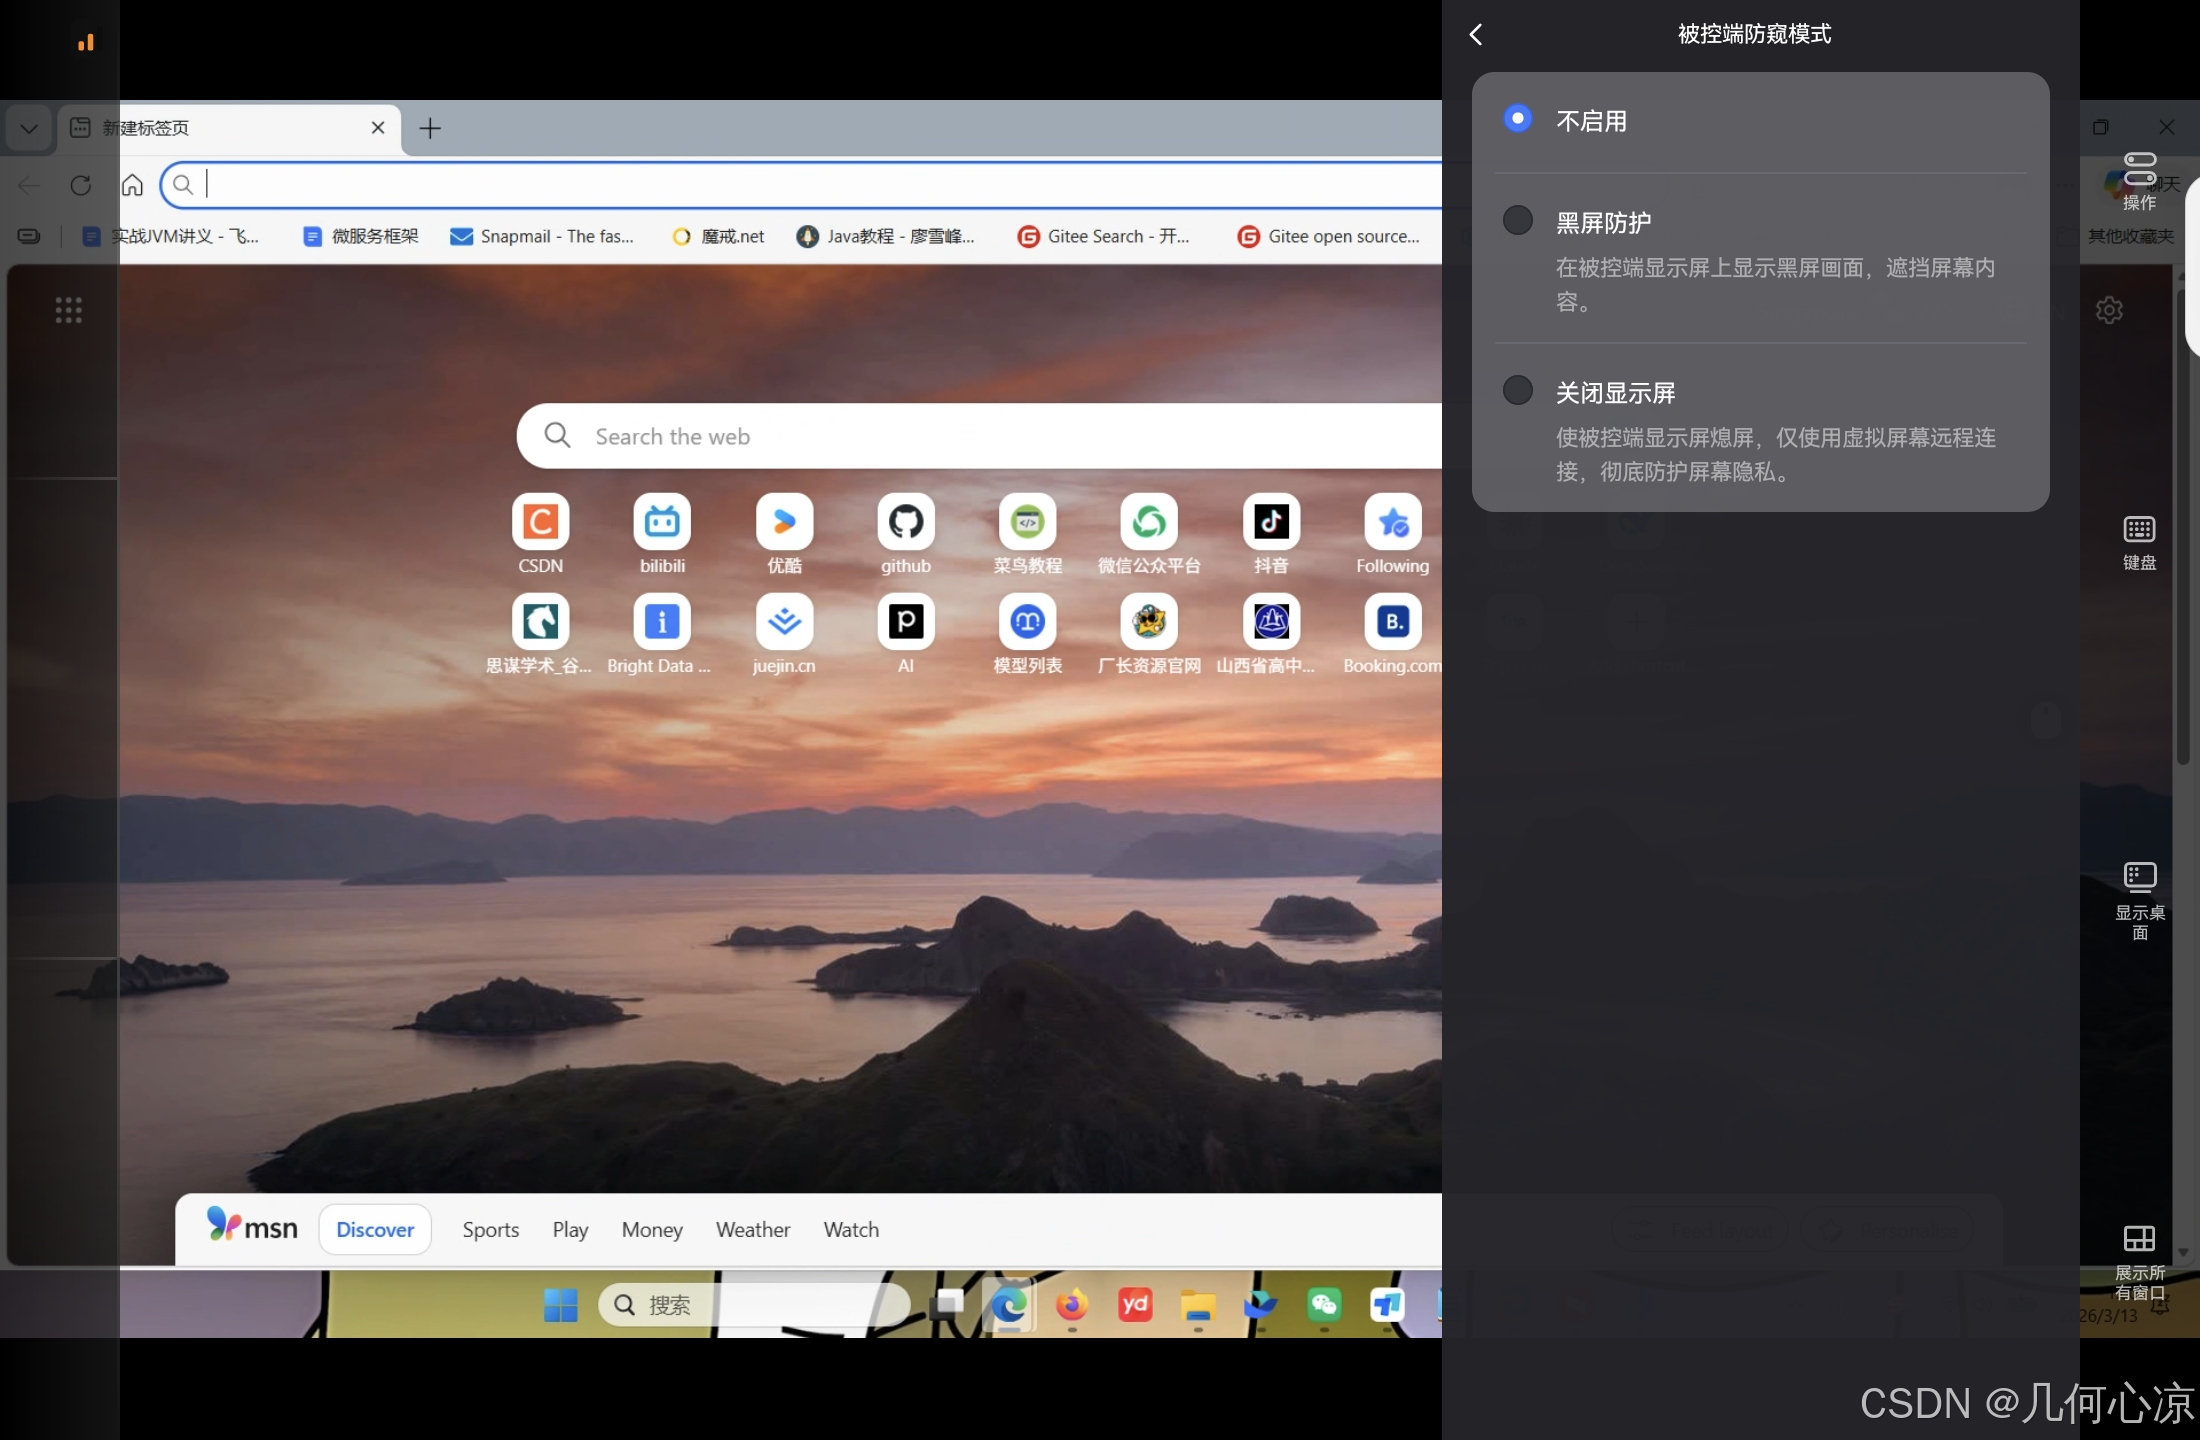The image size is (2200, 1440).
Task: Select the 黑屏防护 radio option
Action: 1518,221
